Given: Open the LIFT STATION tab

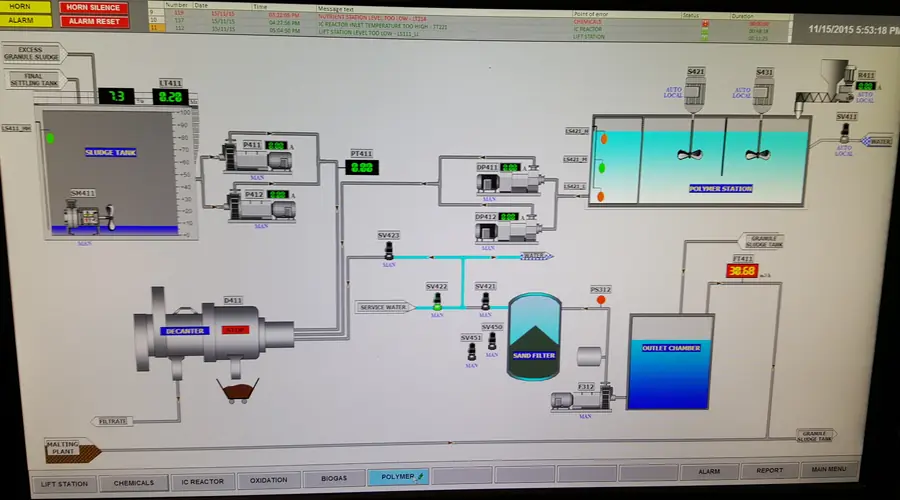Looking at the screenshot, I should 64,484.
